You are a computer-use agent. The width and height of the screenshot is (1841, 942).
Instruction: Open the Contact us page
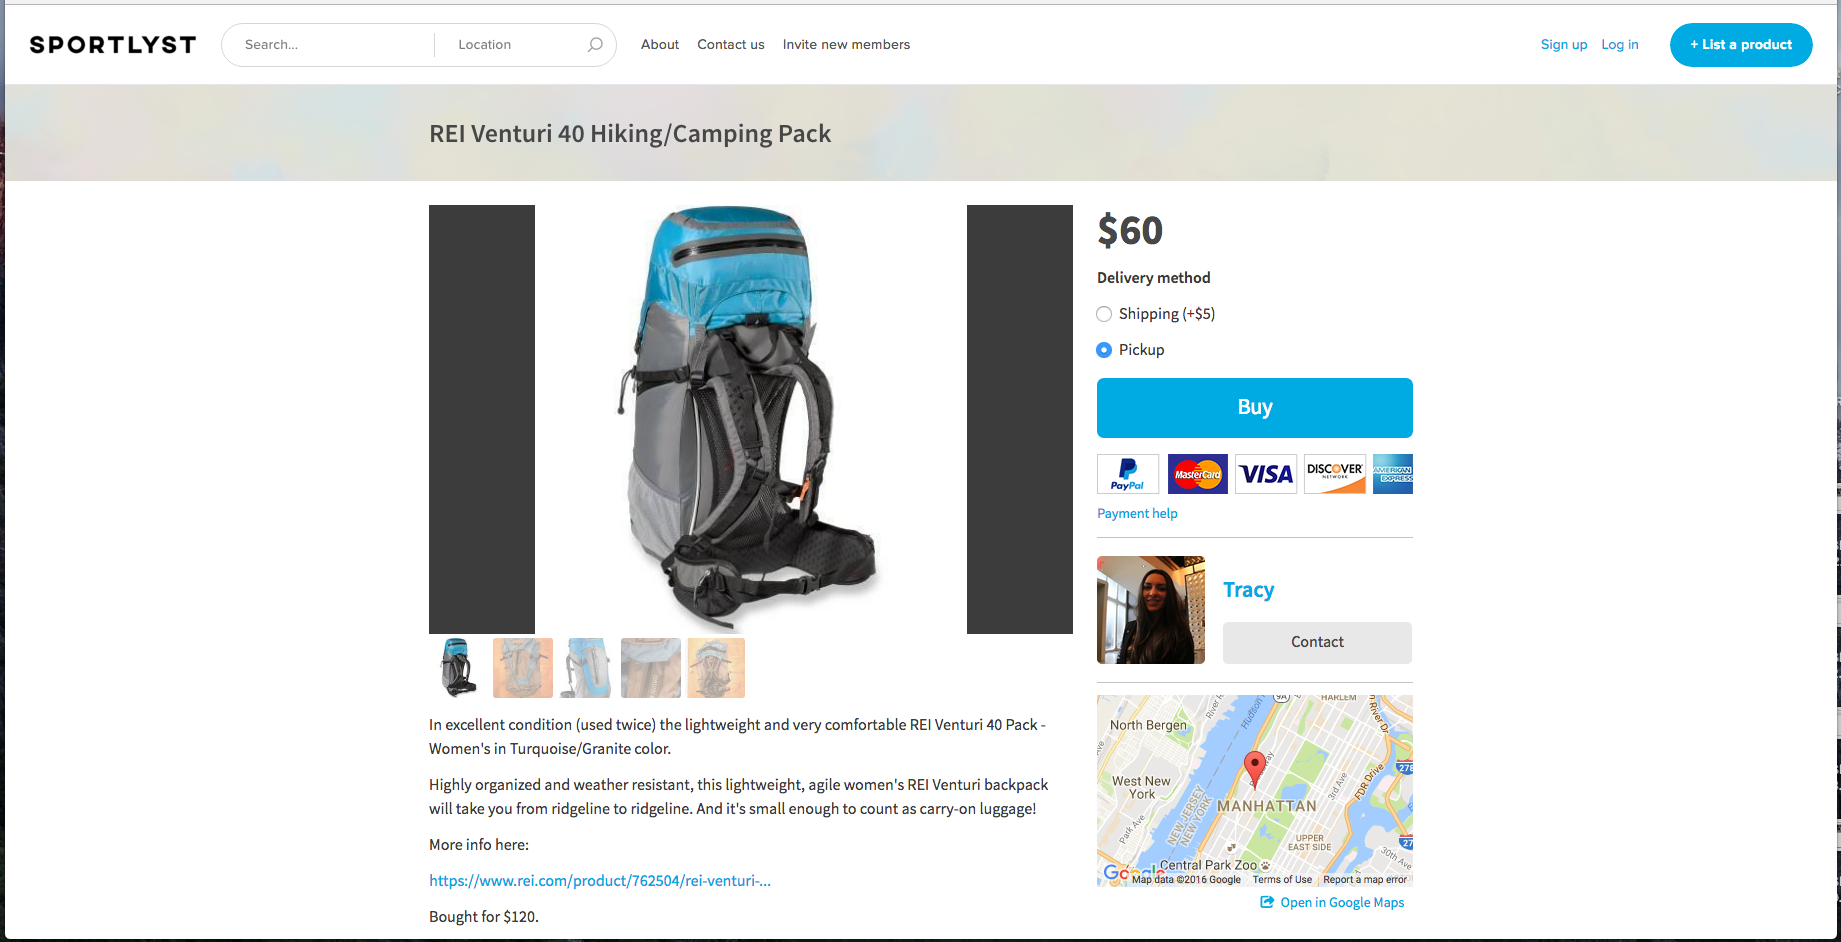coord(731,45)
